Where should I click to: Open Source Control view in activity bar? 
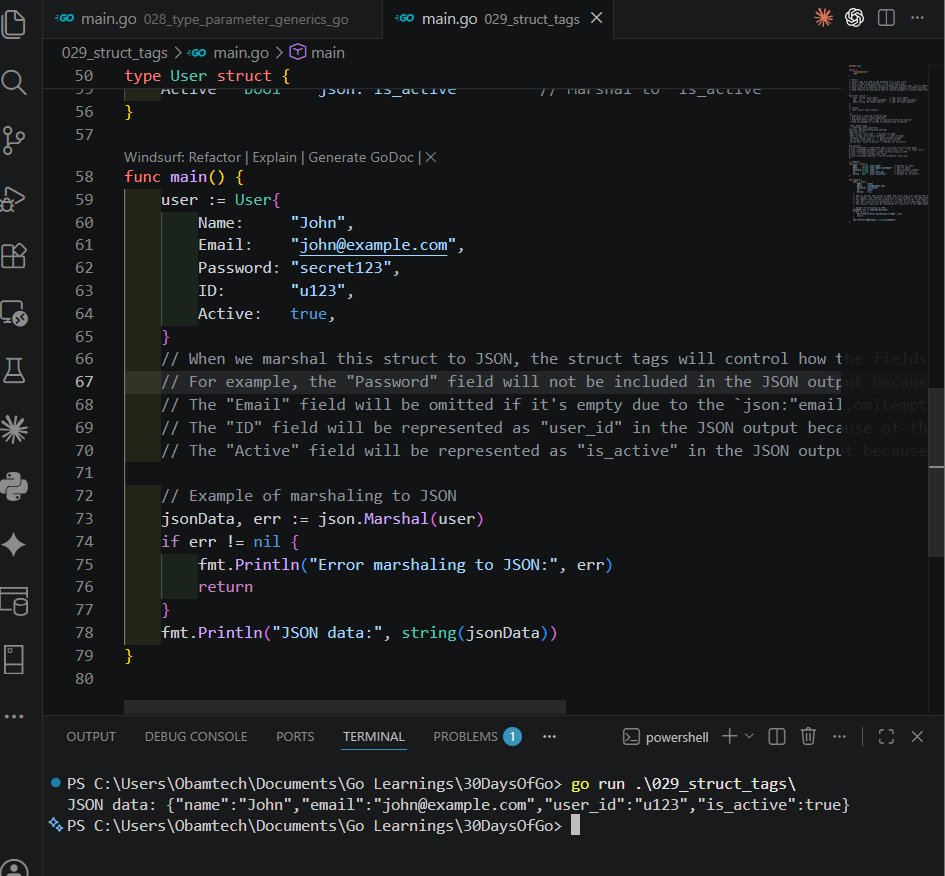click(x=14, y=140)
